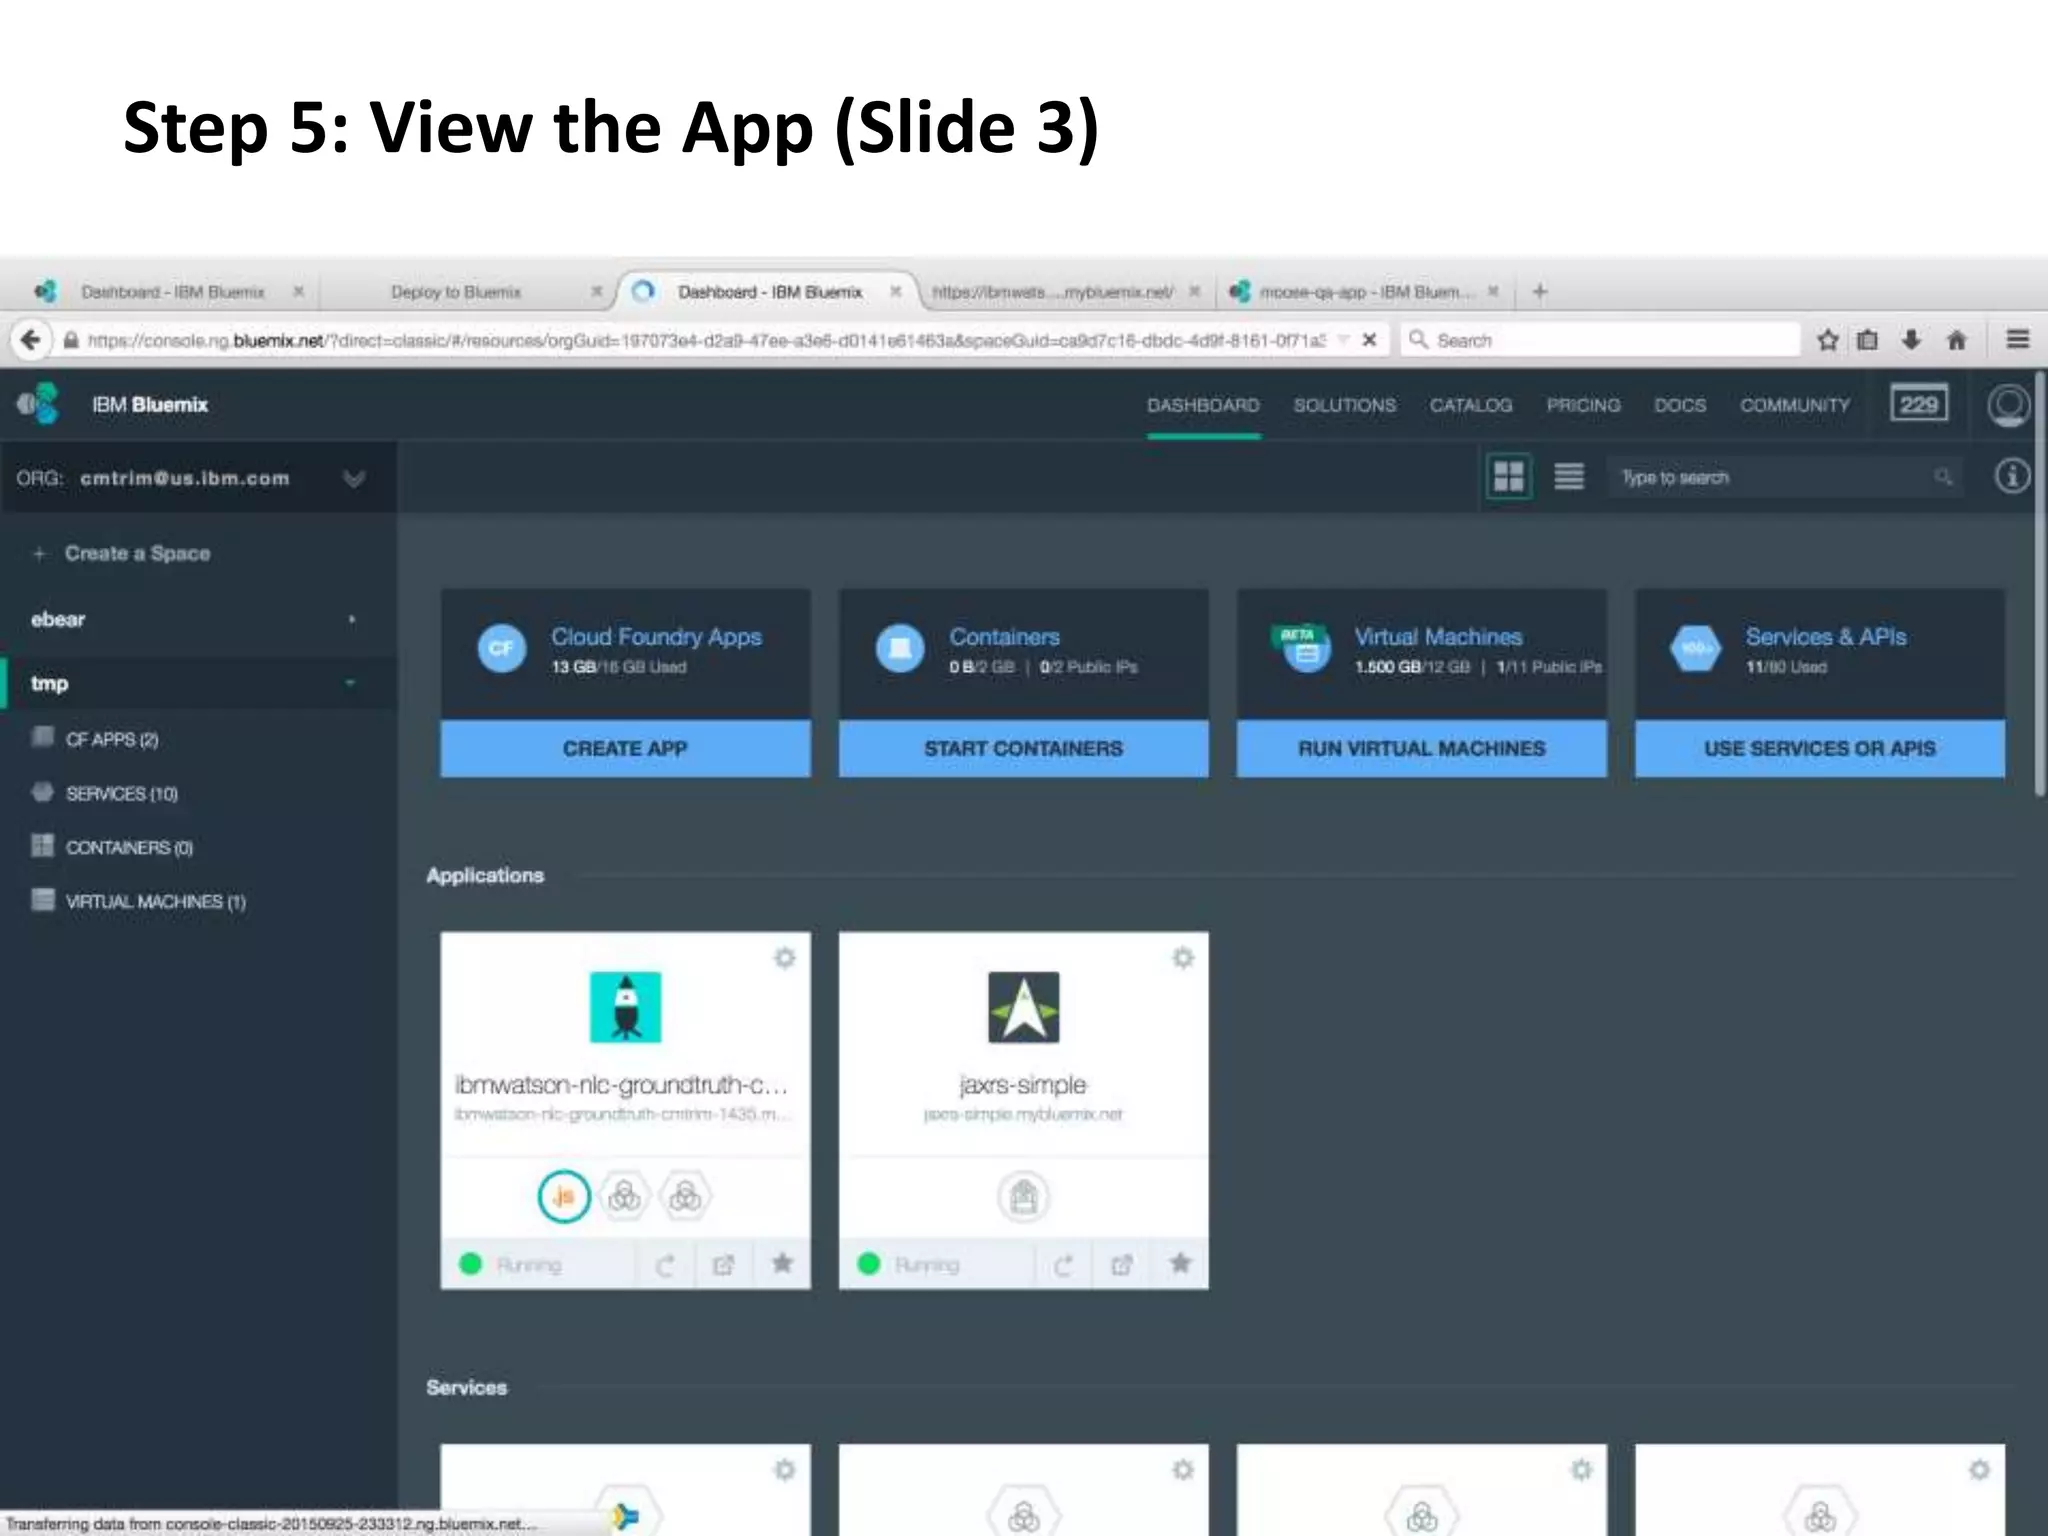Open the browser hamburger menu

pos(2017,340)
